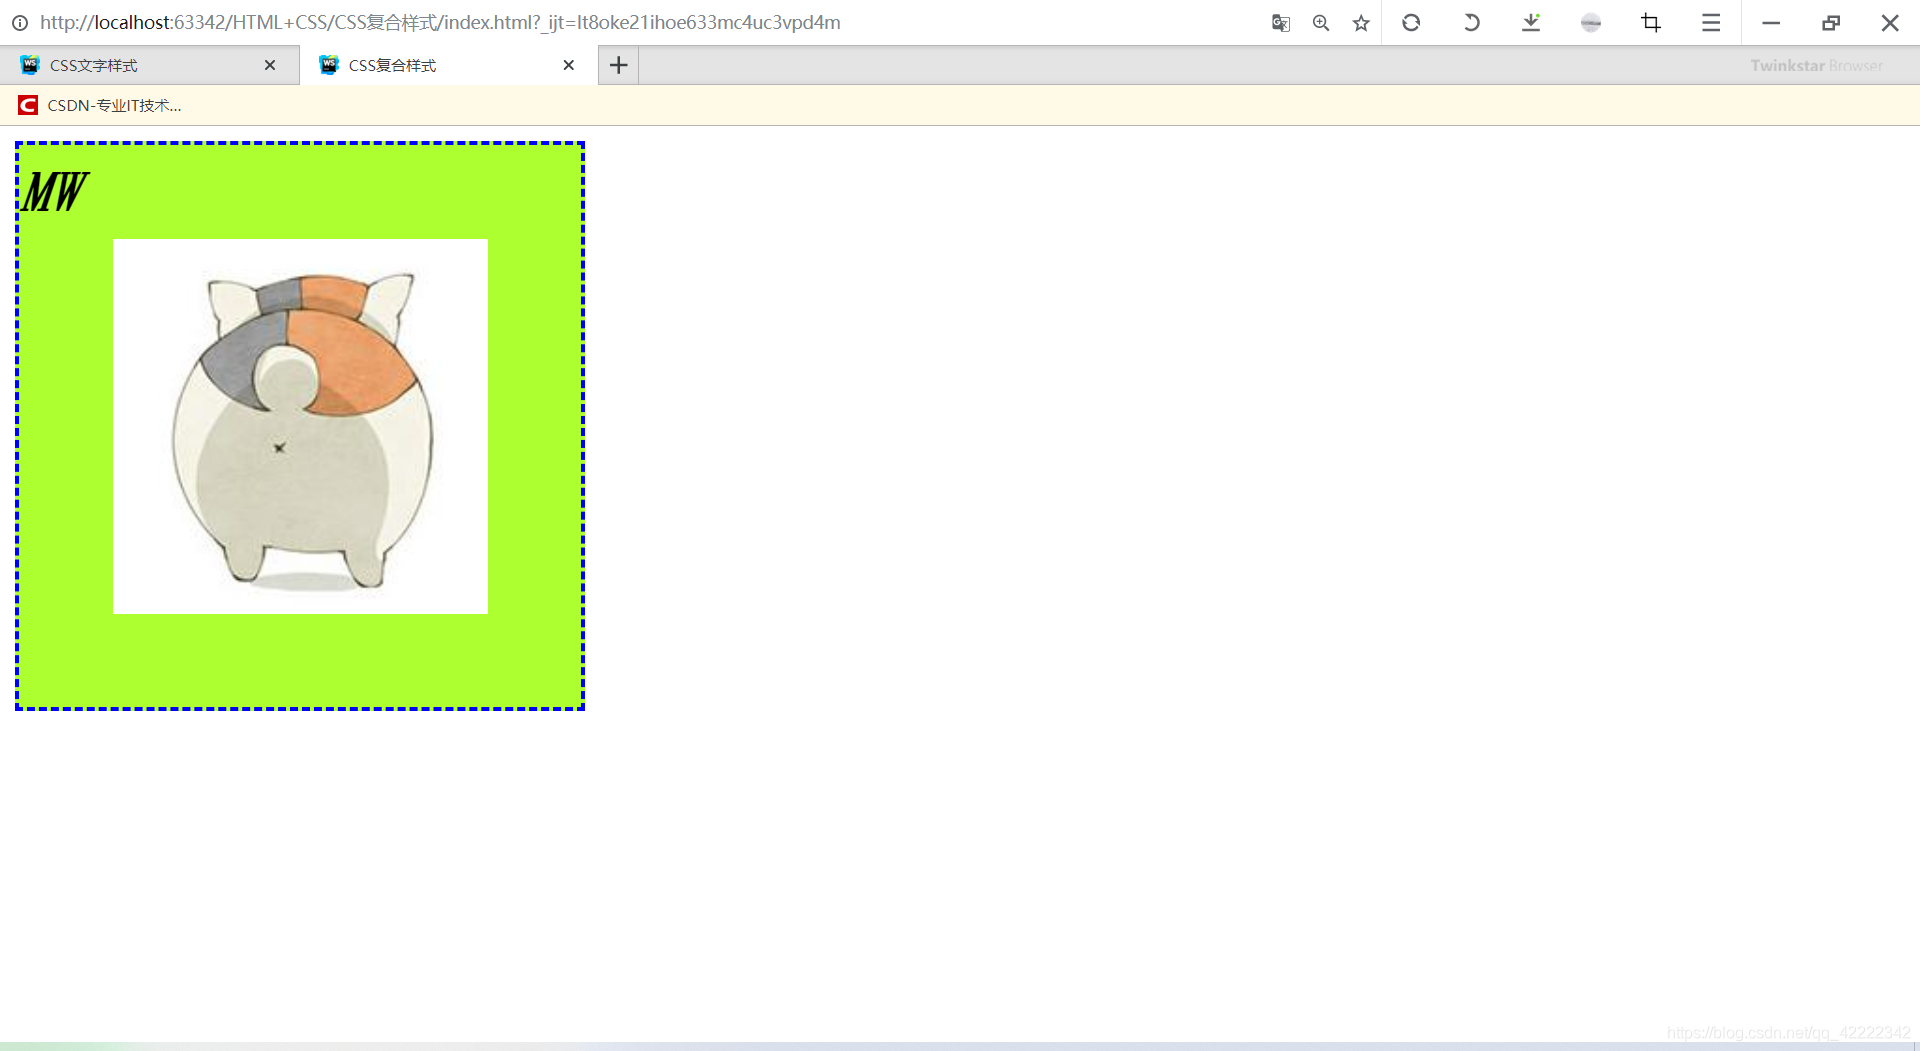1920x1051 pixels.
Task: Reload the page with refresh icon
Action: (1411, 22)
